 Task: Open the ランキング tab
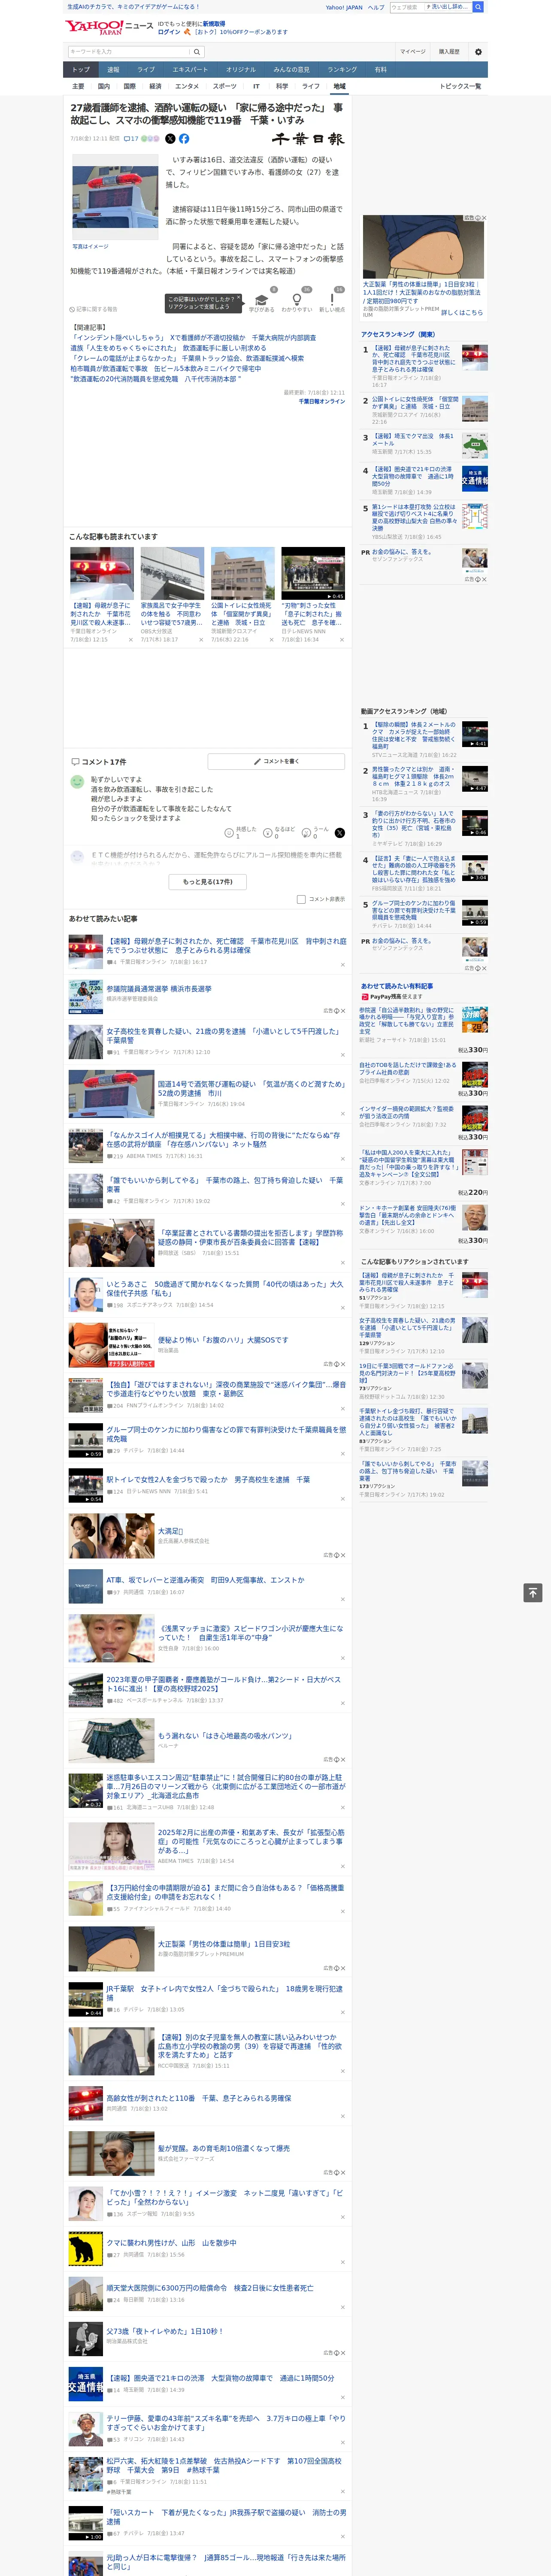[x=342, y=70]
